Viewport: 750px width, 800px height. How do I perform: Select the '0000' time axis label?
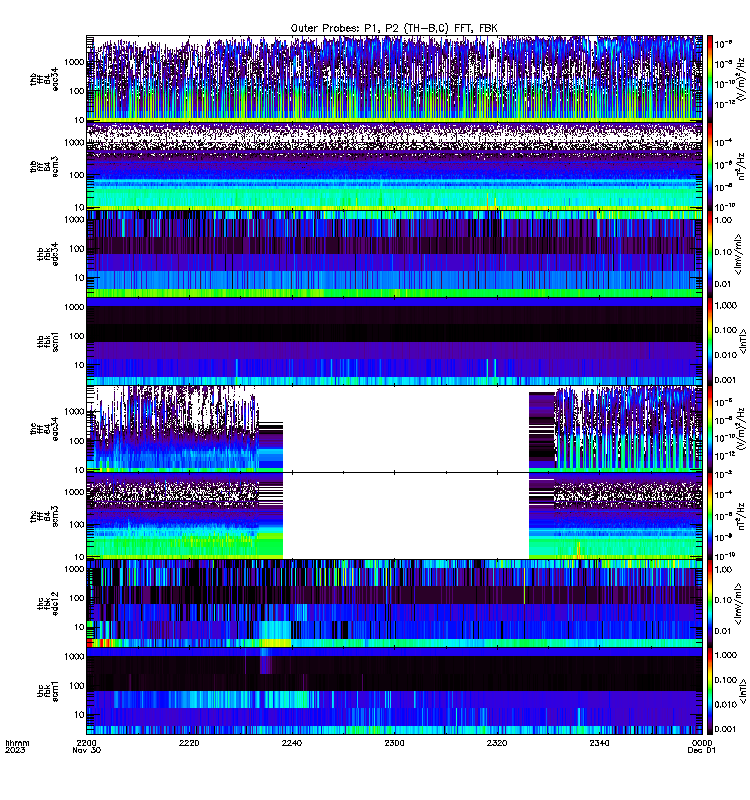point(702,743)
